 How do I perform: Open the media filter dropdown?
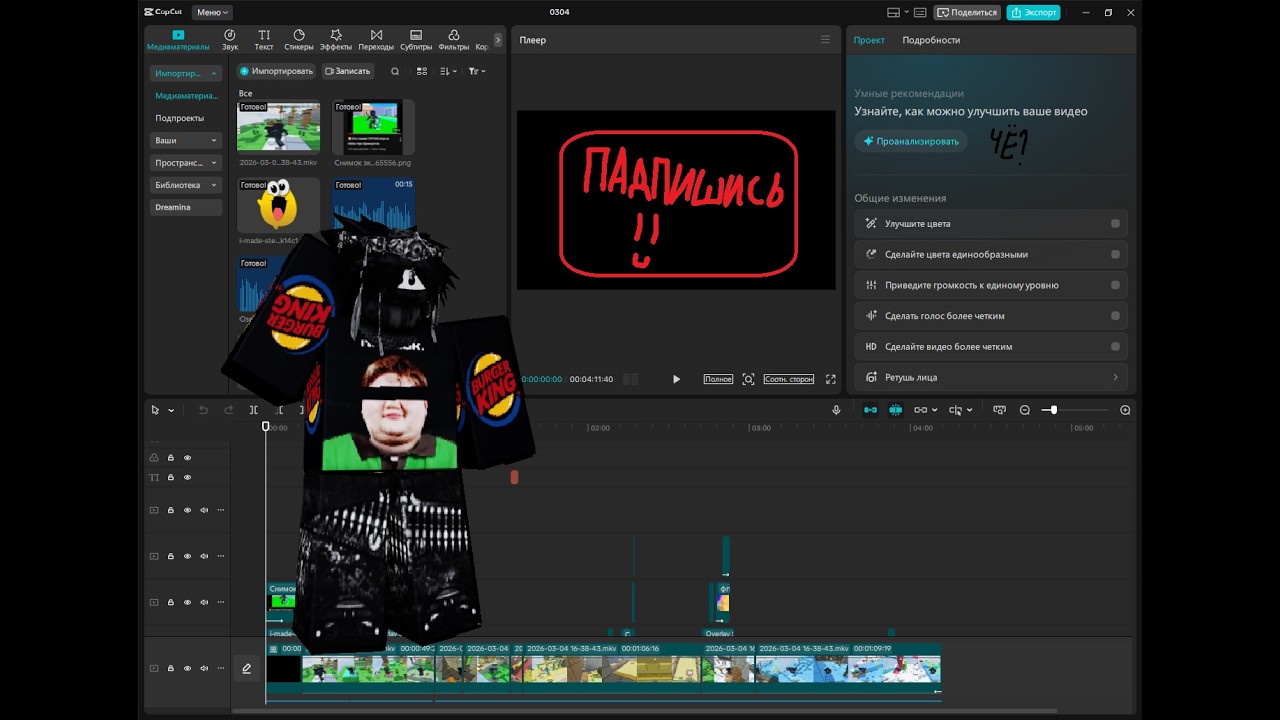coord(477,71)
